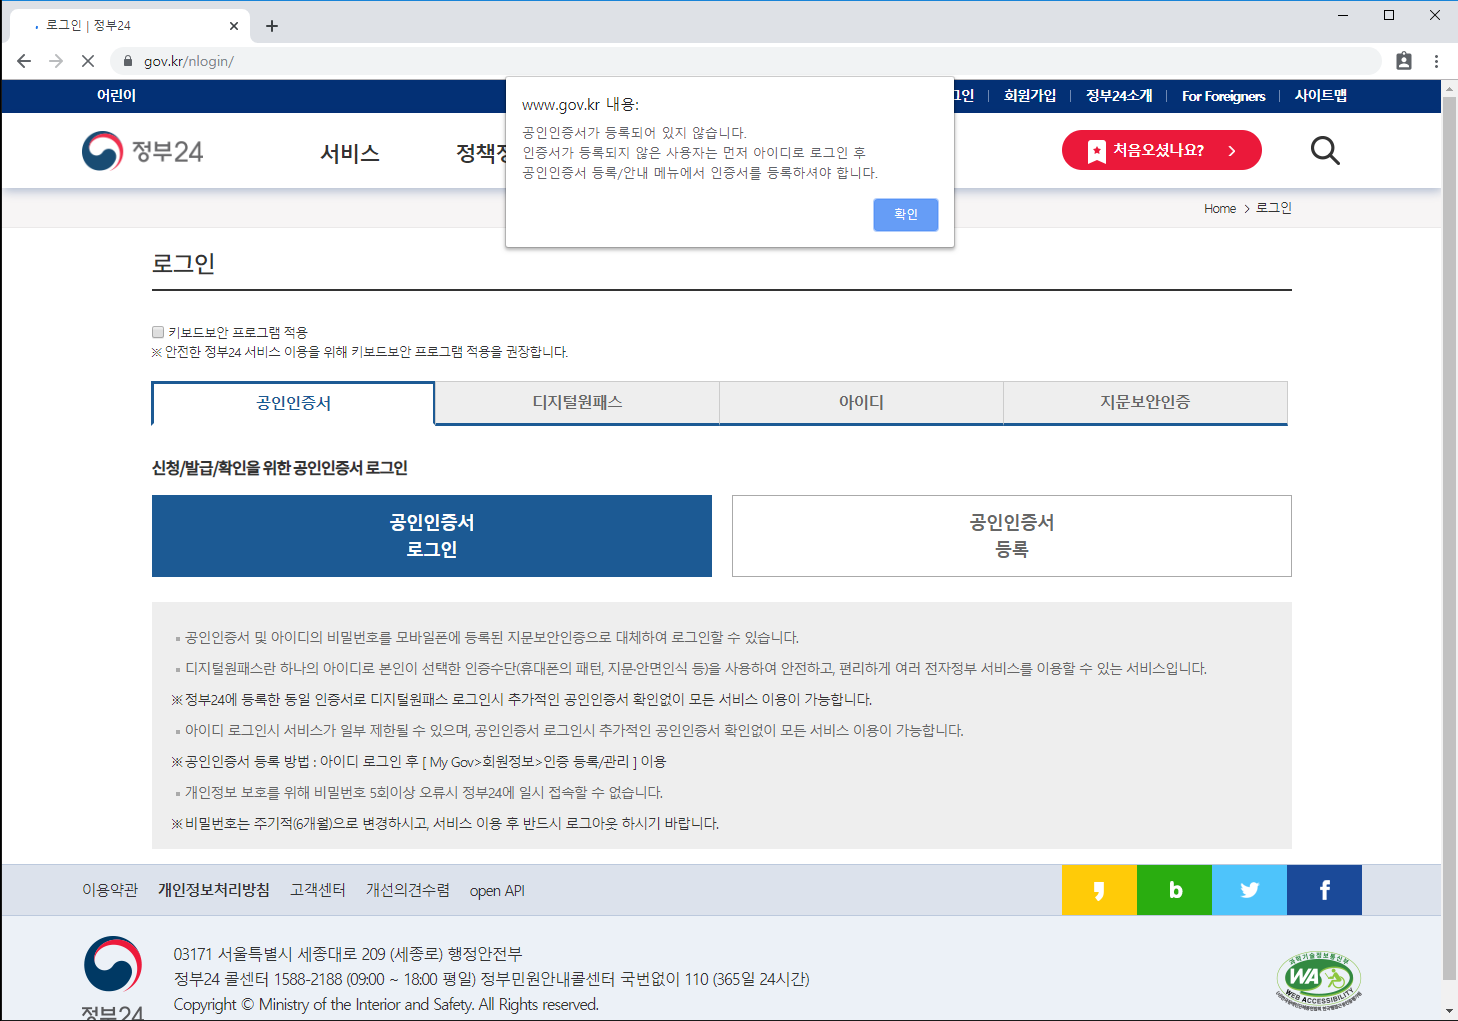Screen dimensions: 1458x1021
Task: Open the 개선의견수렴 footer link
Action: click(x=408, y=890)
